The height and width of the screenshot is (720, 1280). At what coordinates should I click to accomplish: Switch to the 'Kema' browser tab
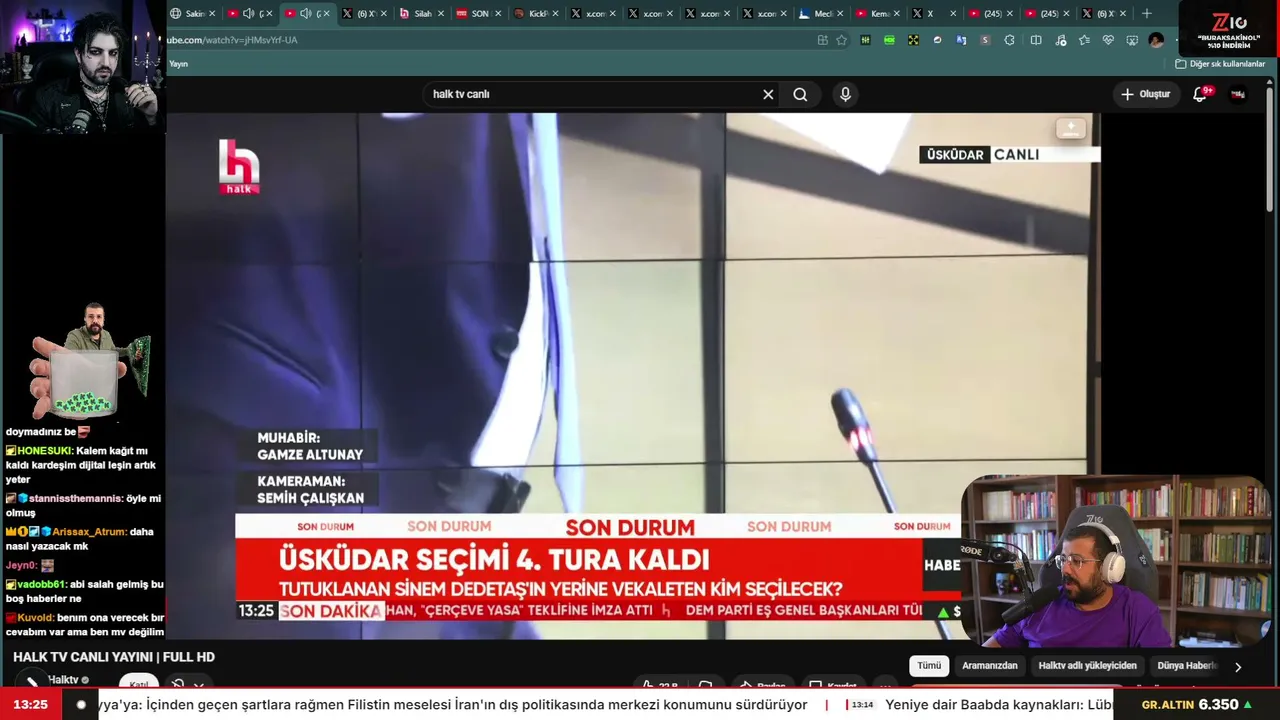point(877,14)
